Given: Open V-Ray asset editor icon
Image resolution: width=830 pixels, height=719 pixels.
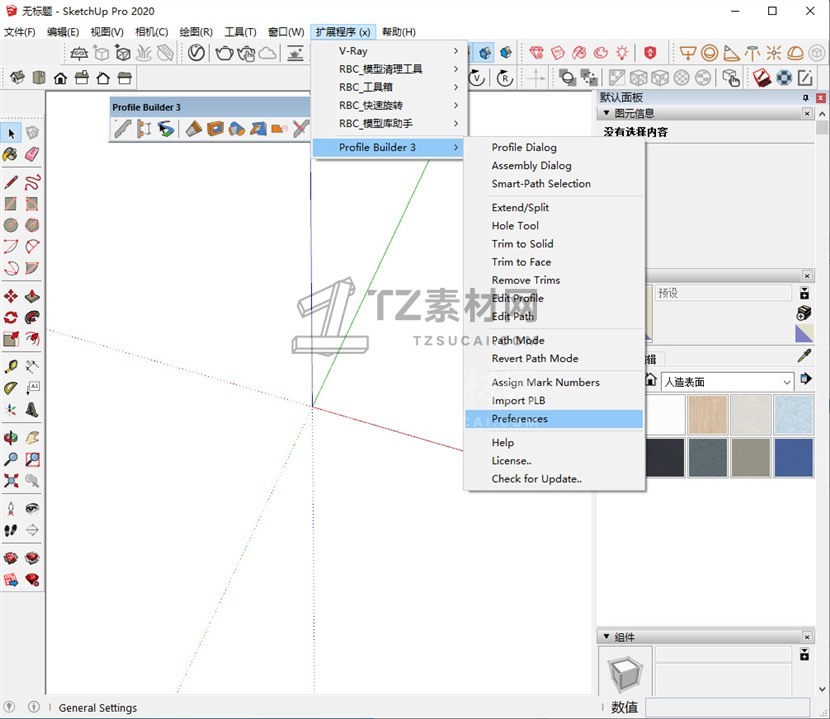Looking at the screenshot, I should coord(196,53).
